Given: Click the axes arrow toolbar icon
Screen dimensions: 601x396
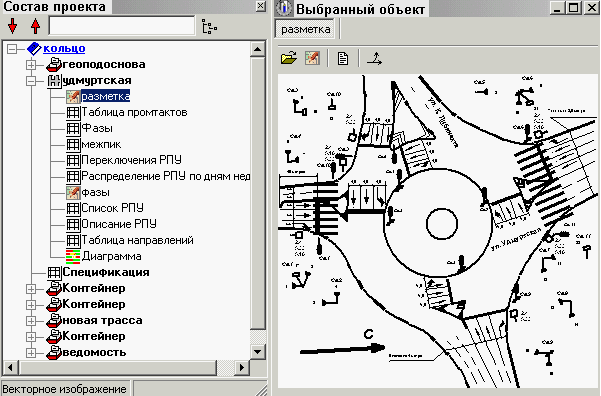Looking at the screenshot, I should (374, 58).
